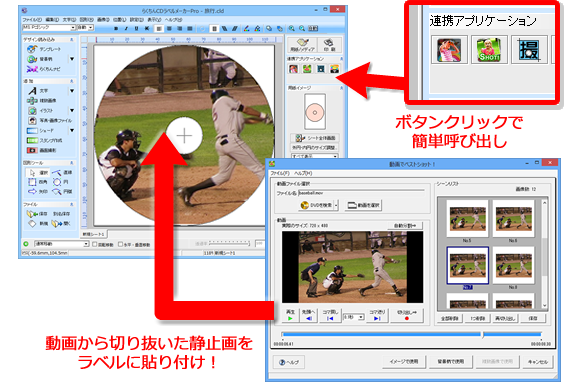Pick the 四角 rectangle tool
The width and height of the screenshot is (582, 387).
click(x=38, y=182)
